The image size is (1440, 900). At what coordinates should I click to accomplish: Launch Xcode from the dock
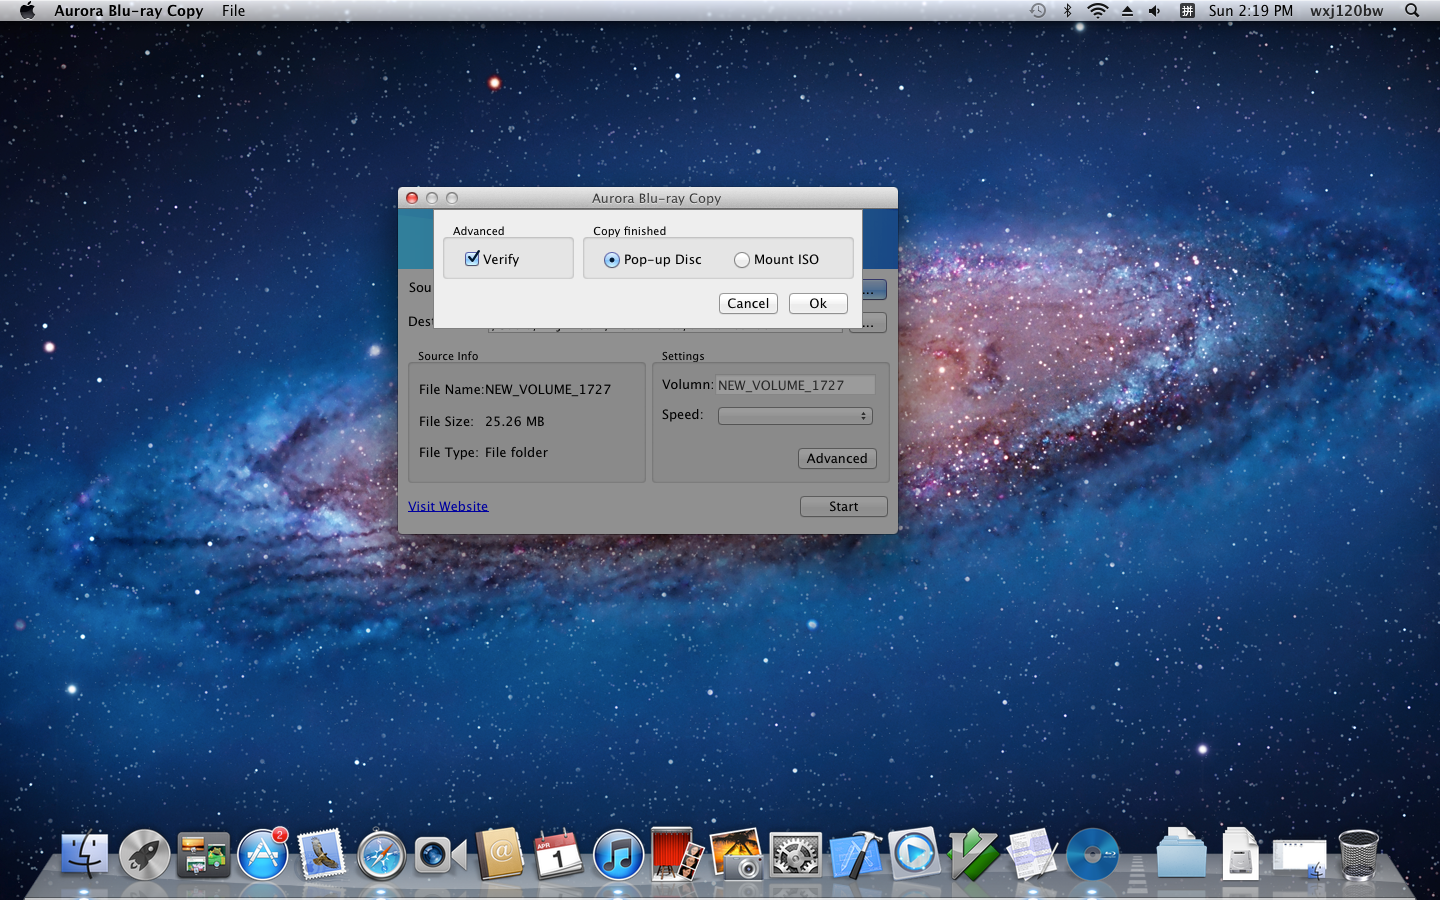pyautogui.click(x=855, y=856)
